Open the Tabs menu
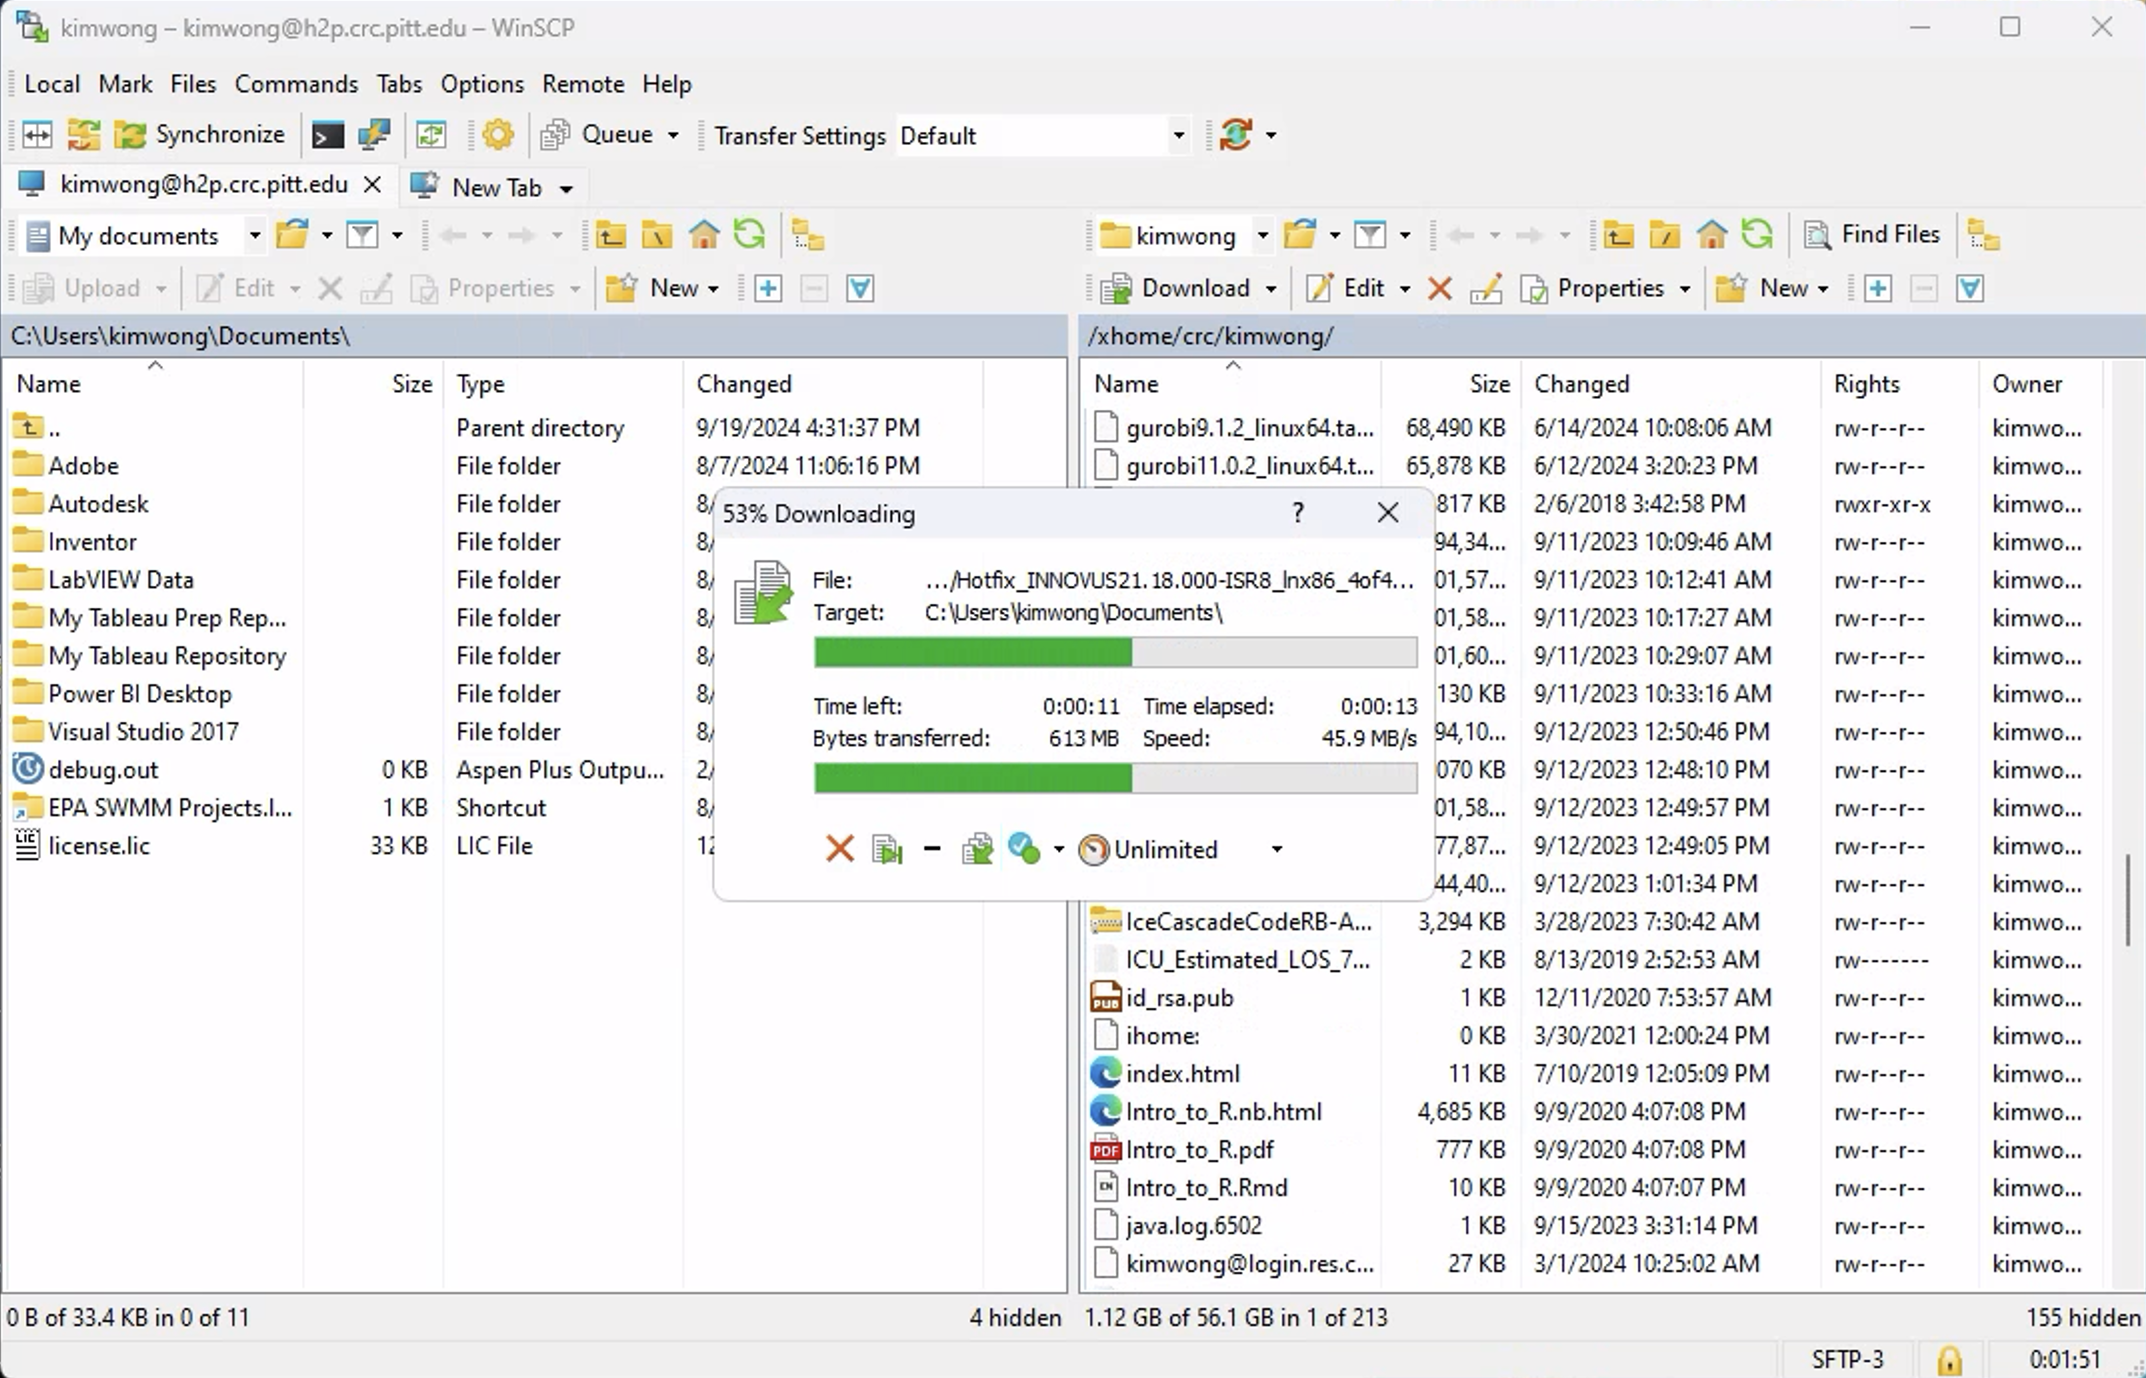The height and width of the screenshot is (1378, 2146). [399, 84]
